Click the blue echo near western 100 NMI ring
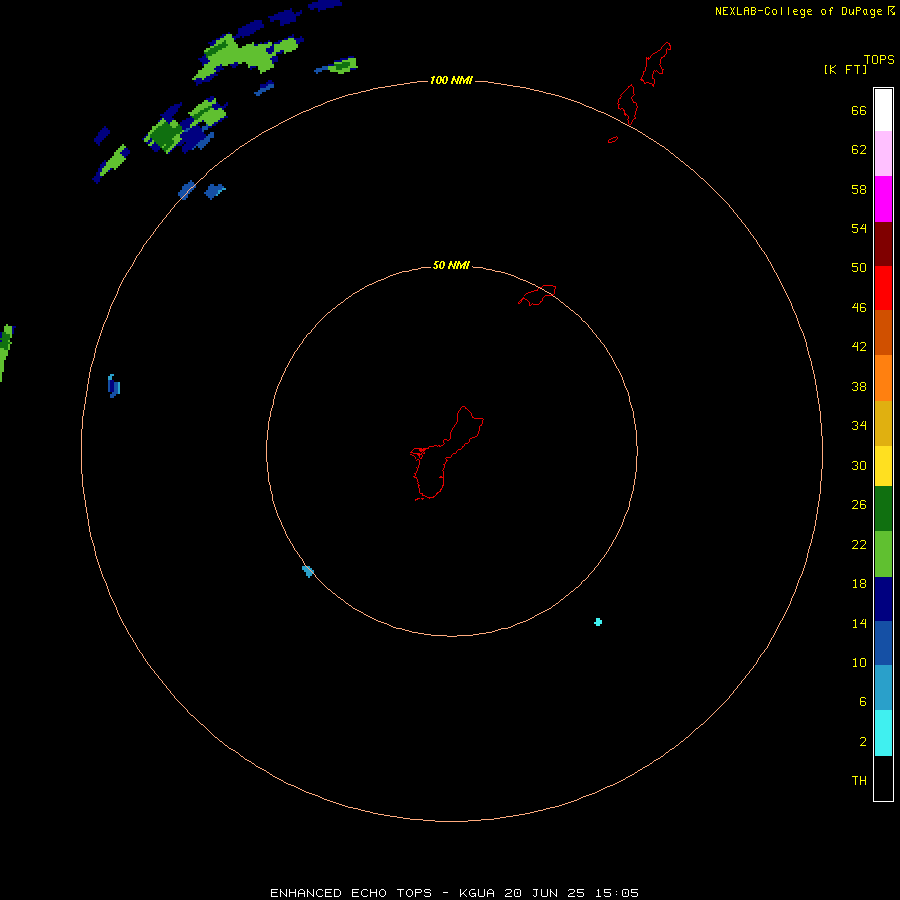 coord(114,386)
